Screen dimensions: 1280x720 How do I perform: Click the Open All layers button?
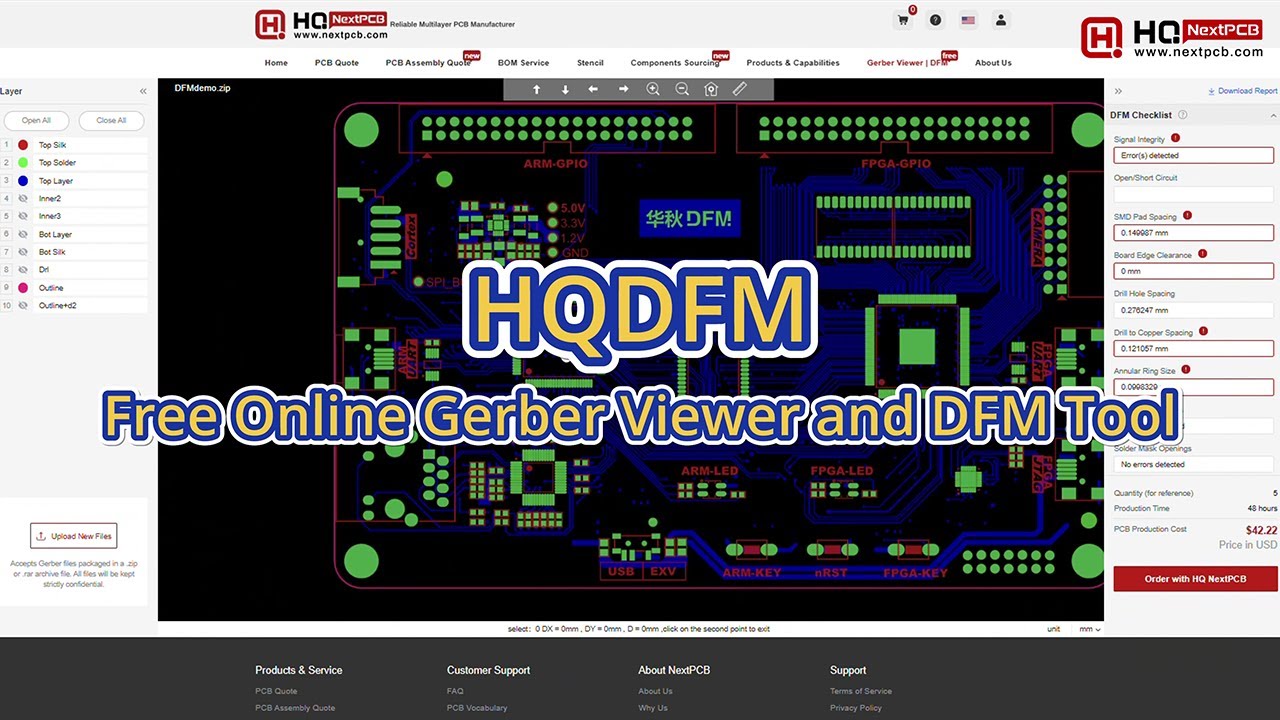pyautogui.click(x=37, y=120)
